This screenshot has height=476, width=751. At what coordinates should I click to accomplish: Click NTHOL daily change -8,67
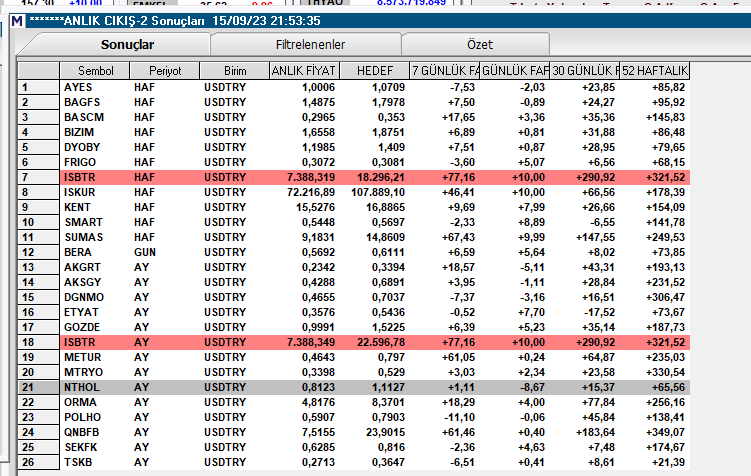pyautogui.click(x=532, y=387)
